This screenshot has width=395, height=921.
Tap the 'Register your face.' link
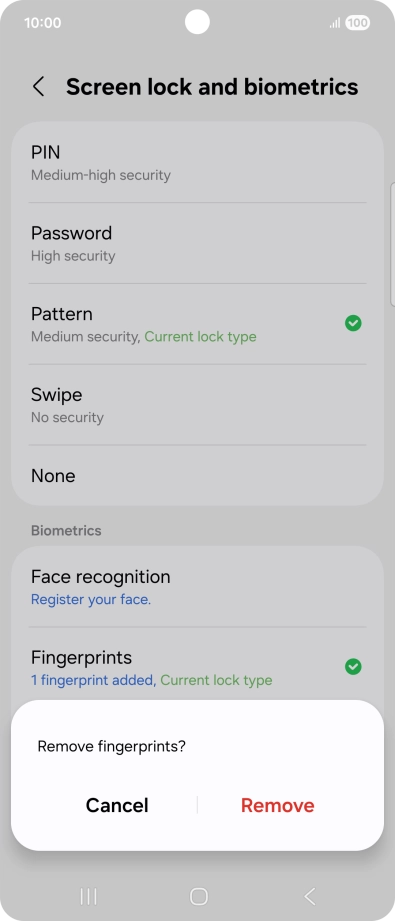click(91, 600)
